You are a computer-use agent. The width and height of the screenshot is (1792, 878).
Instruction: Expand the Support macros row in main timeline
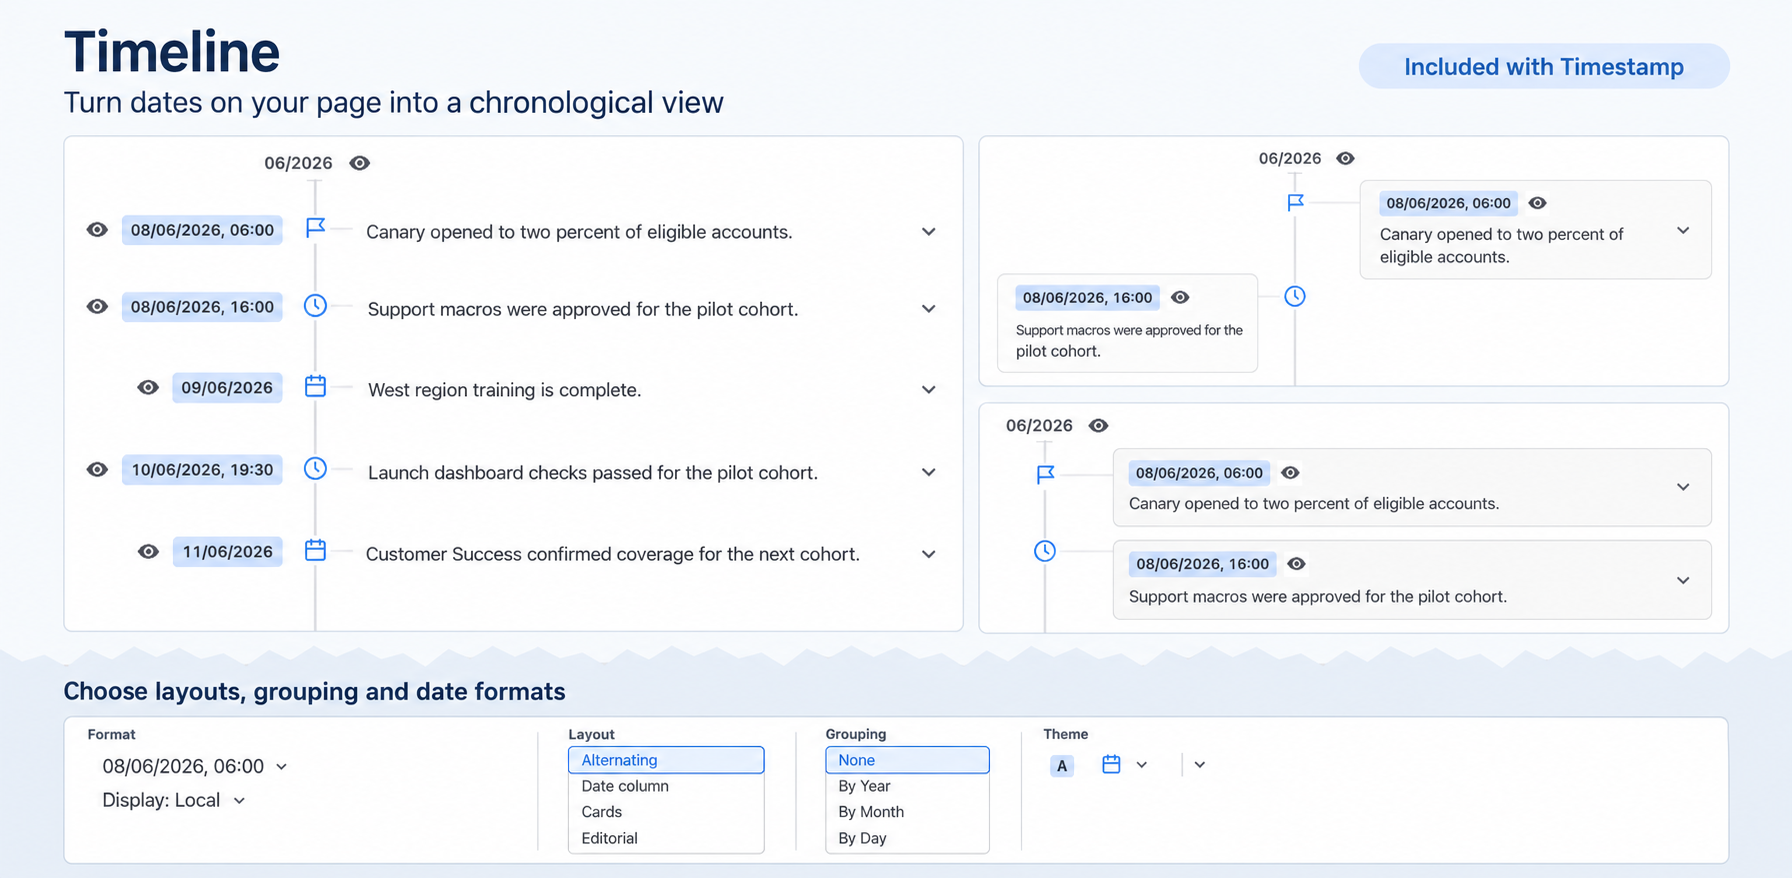coord(929,309)
